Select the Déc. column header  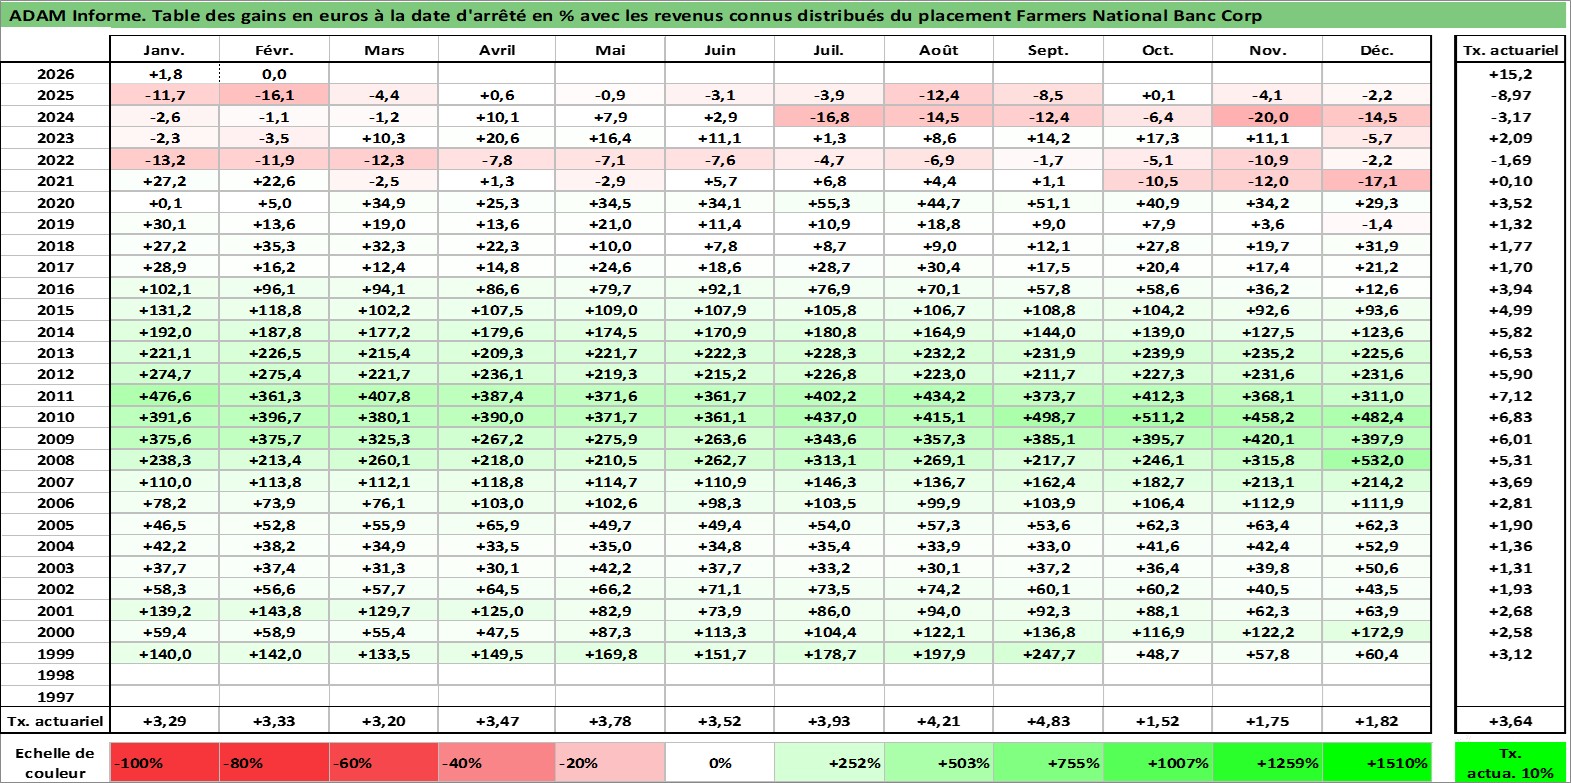[1376, 50]
